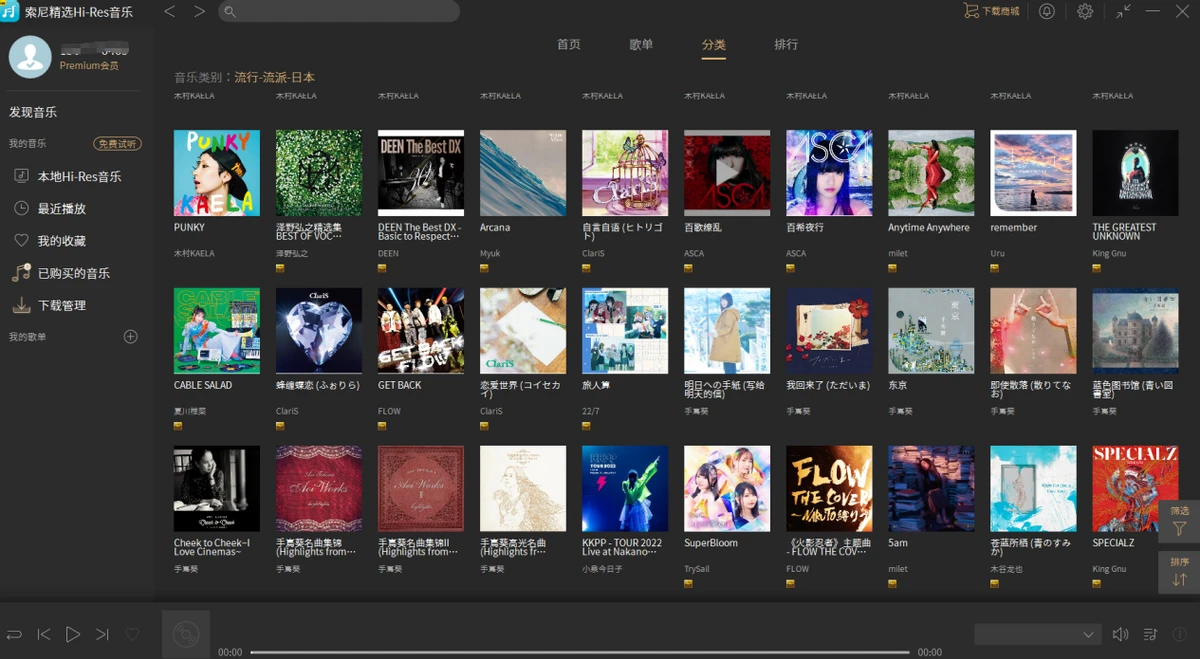Go back with the left arrow
The height and width of the screenshot is (659, 1200).
(x=169, y=11)
